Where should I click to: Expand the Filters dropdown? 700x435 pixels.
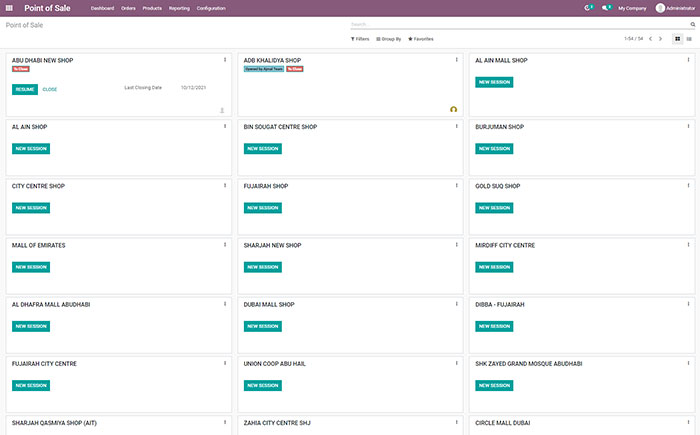pyautogui.click(x=360, y=39)
